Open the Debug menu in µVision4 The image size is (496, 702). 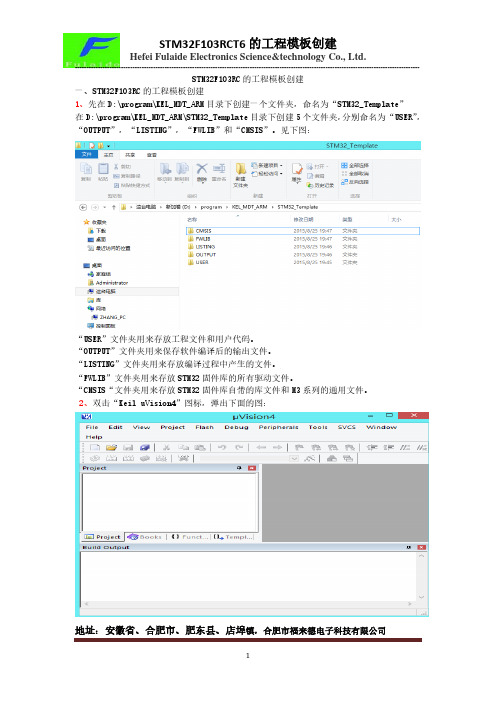(x=236, y=427)
